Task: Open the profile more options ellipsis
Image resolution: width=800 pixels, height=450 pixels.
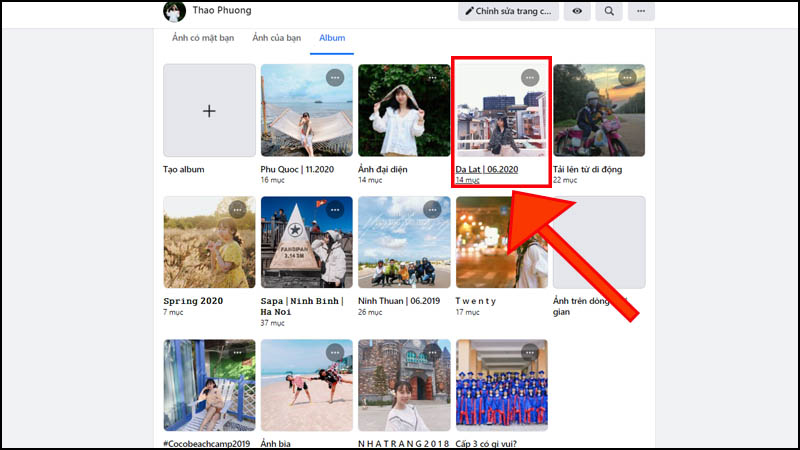Action: [x=641, y=11]
